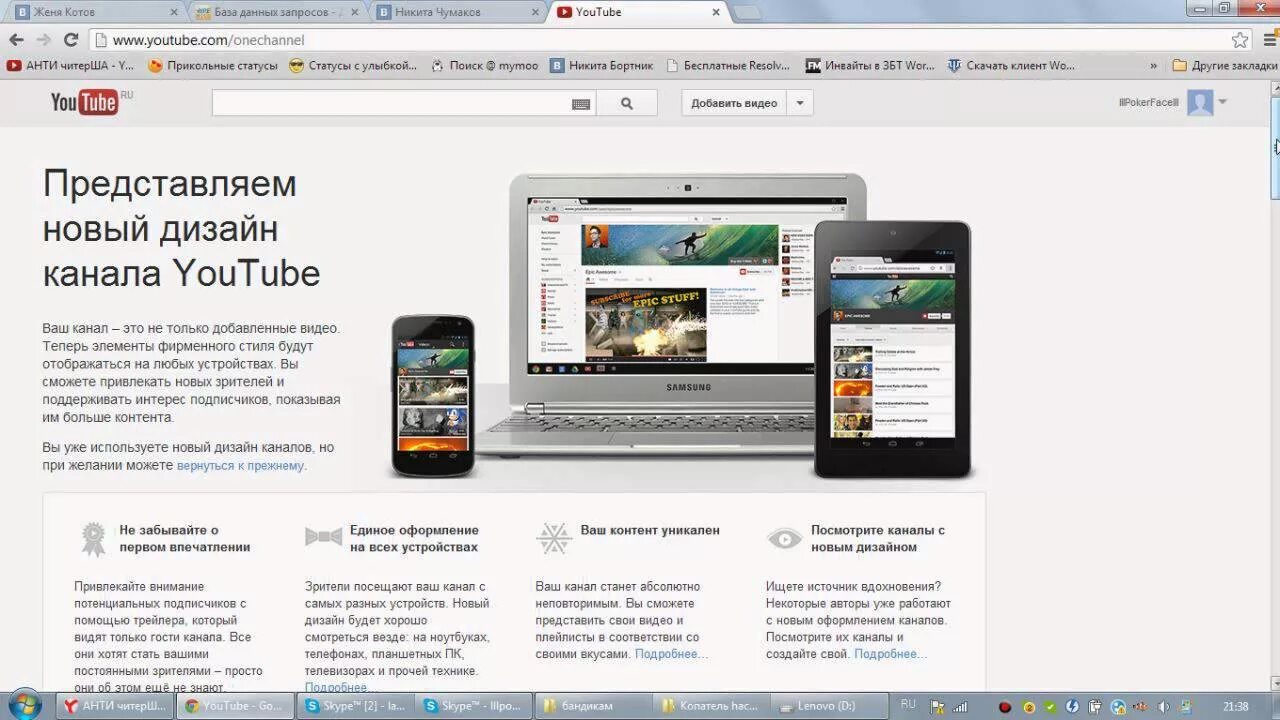Open dropdown arrow next to Добавить видео
This screenshot has height=720, width=1280.
coord(799,103)
